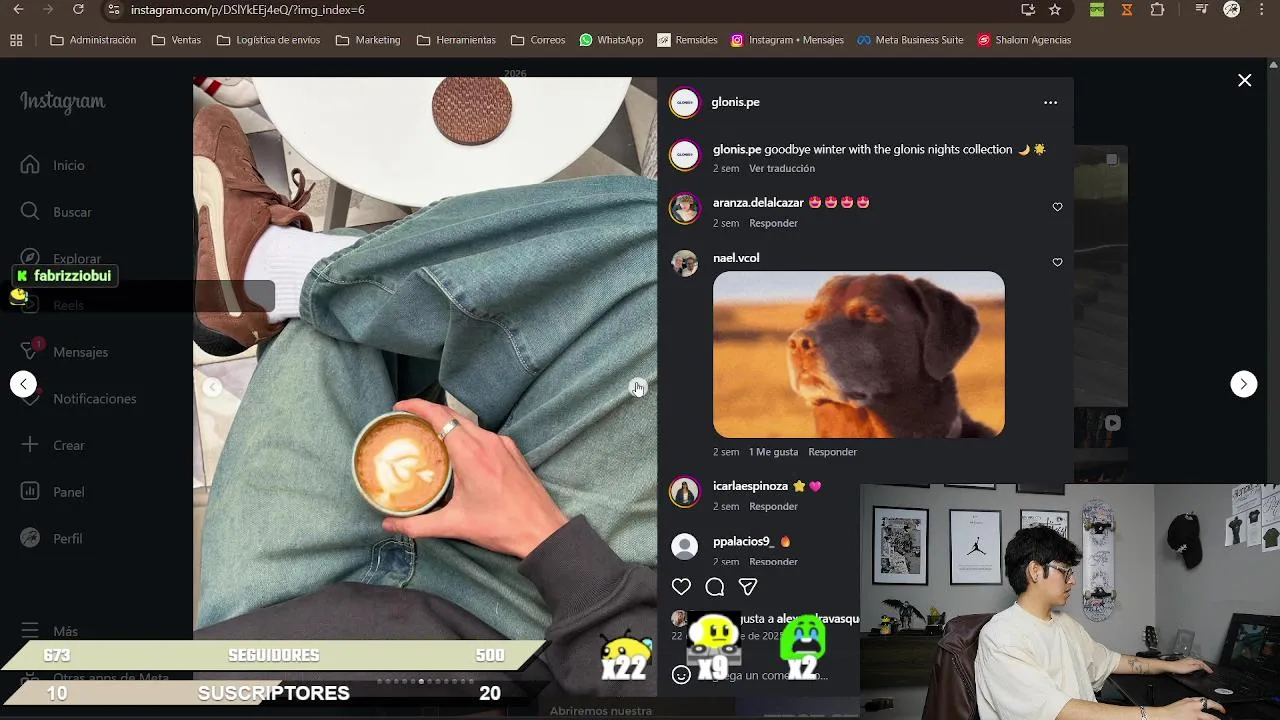
Task: Bookmark this page with star icon
Action: [1055, 10]
